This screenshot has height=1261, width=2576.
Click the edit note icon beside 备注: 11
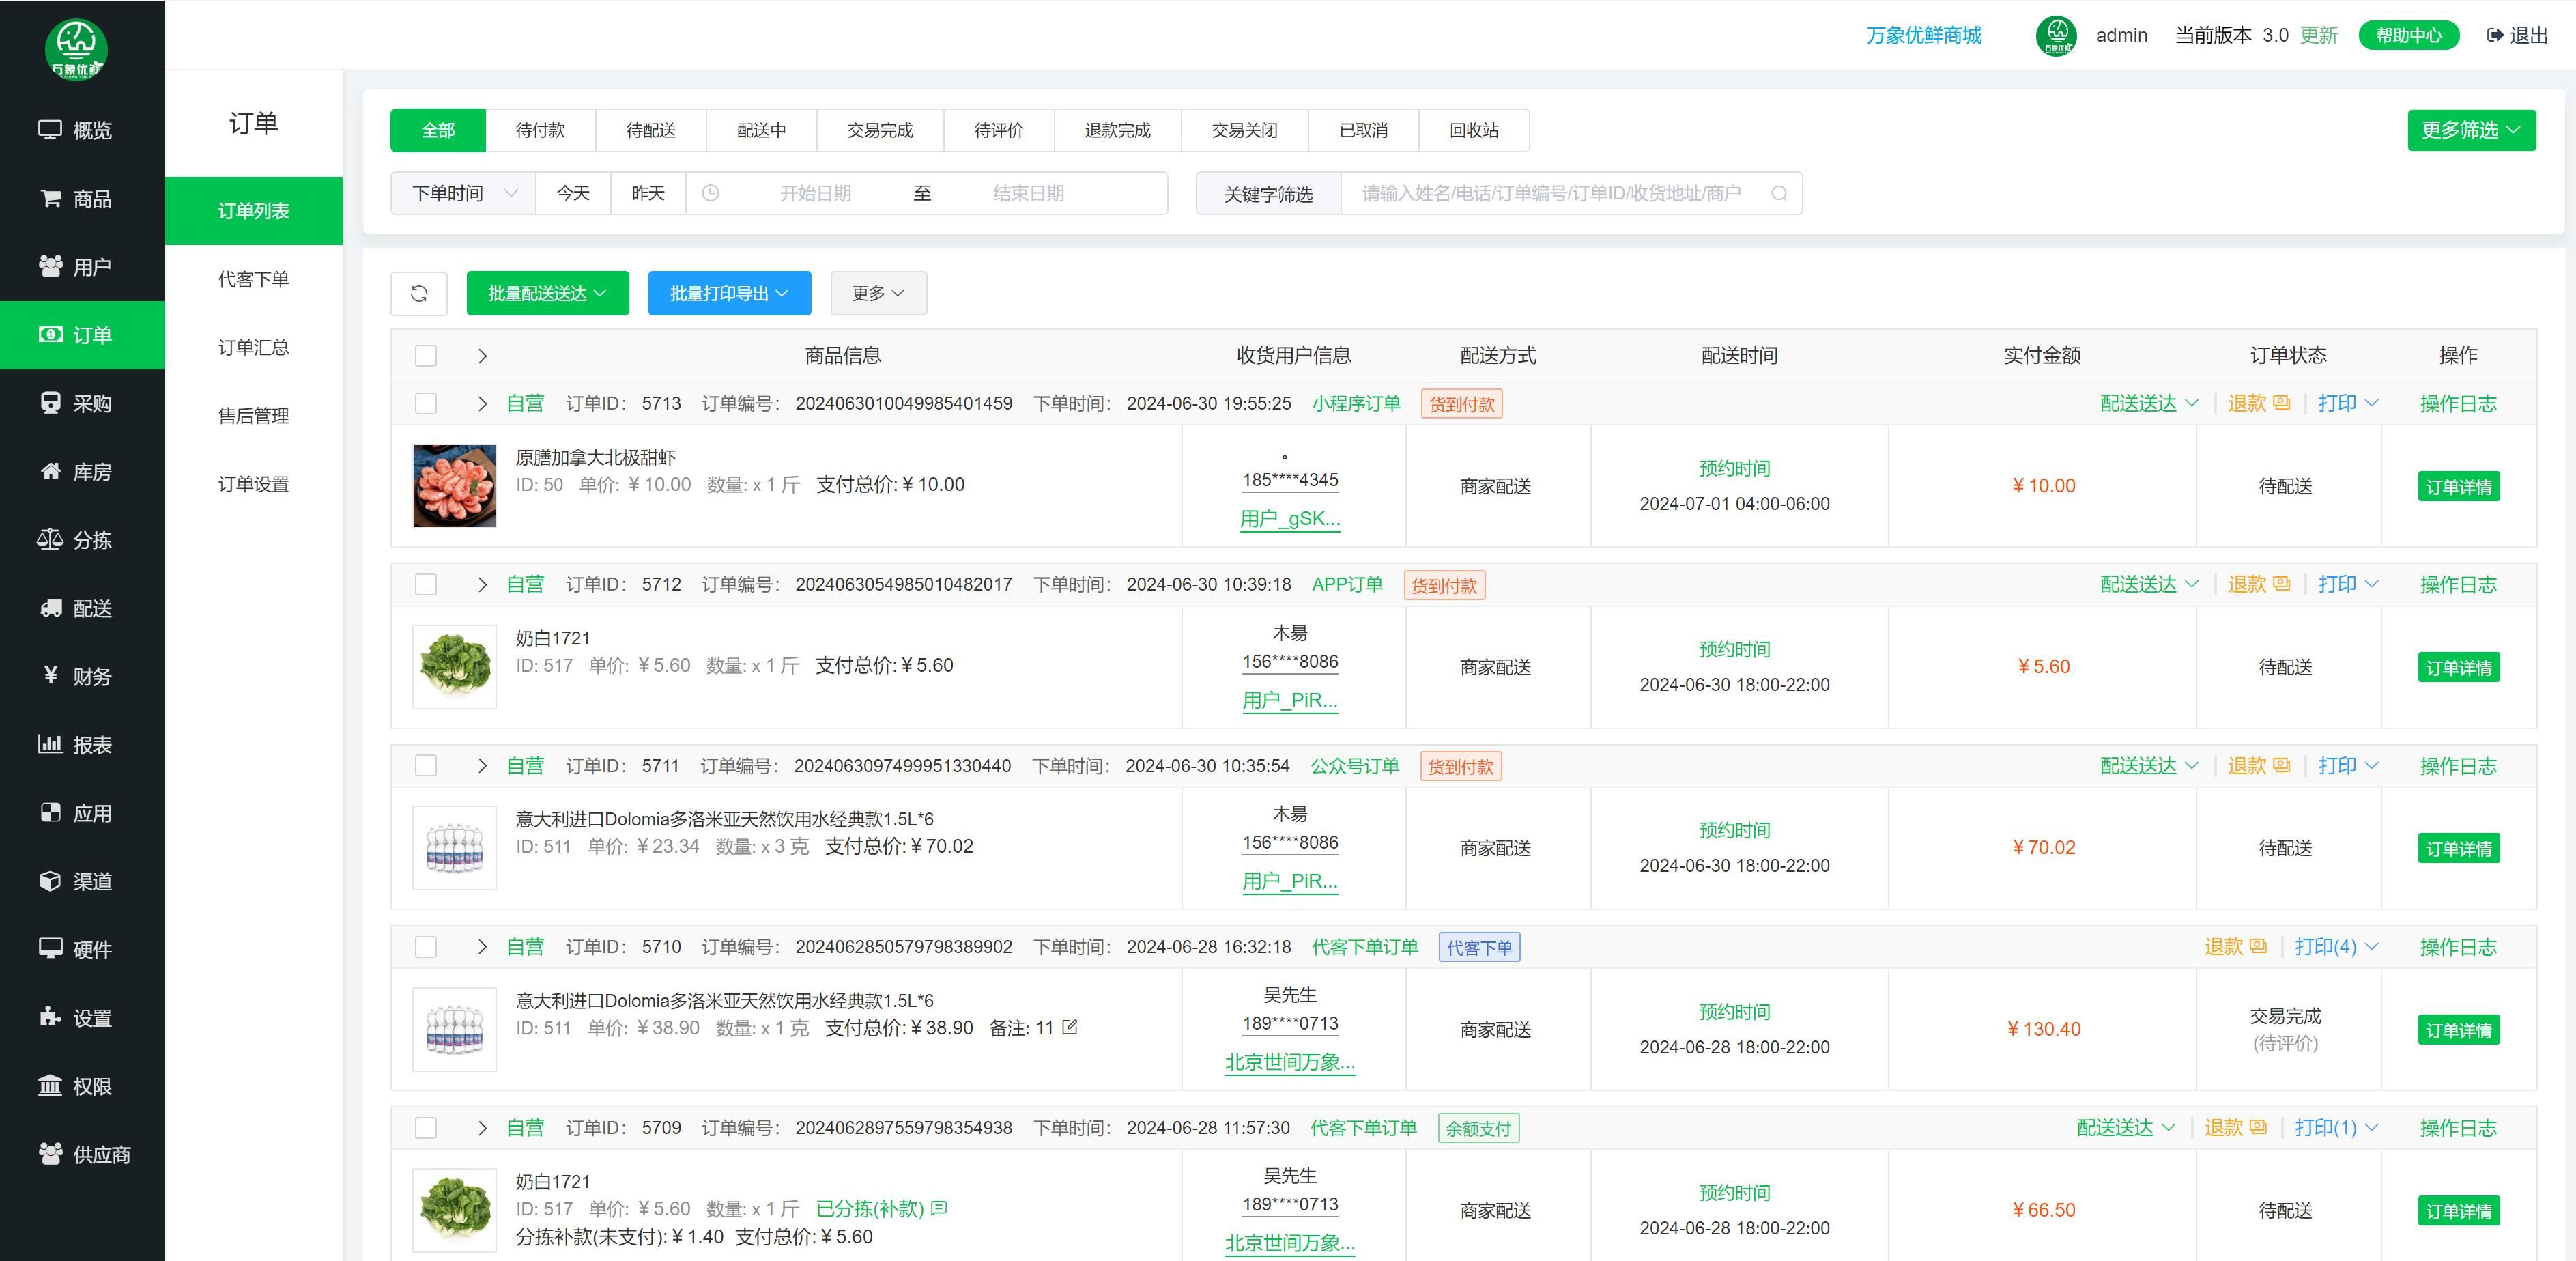click(x=1070, y=1027)
